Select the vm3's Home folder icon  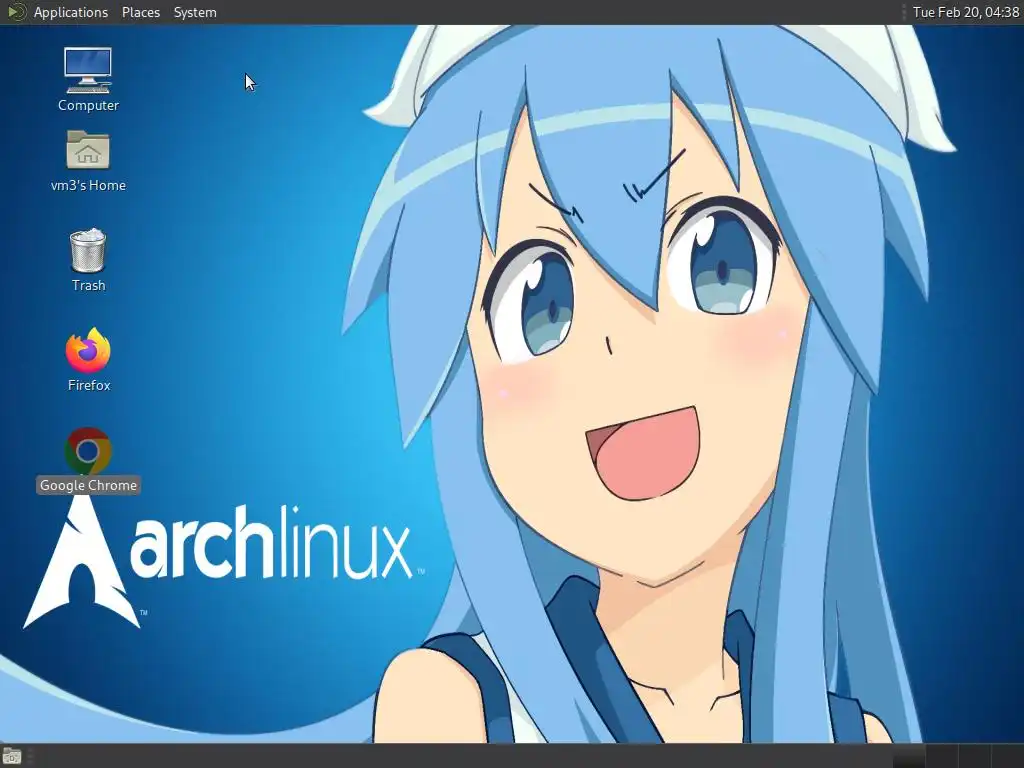pyautogui.click(x=88, y=161)
